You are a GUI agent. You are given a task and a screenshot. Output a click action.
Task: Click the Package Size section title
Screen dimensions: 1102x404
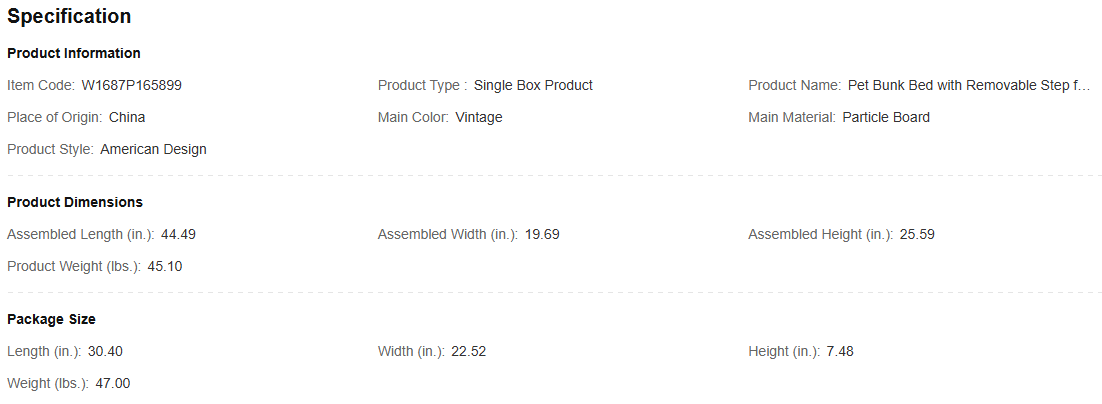click(51, 319)
